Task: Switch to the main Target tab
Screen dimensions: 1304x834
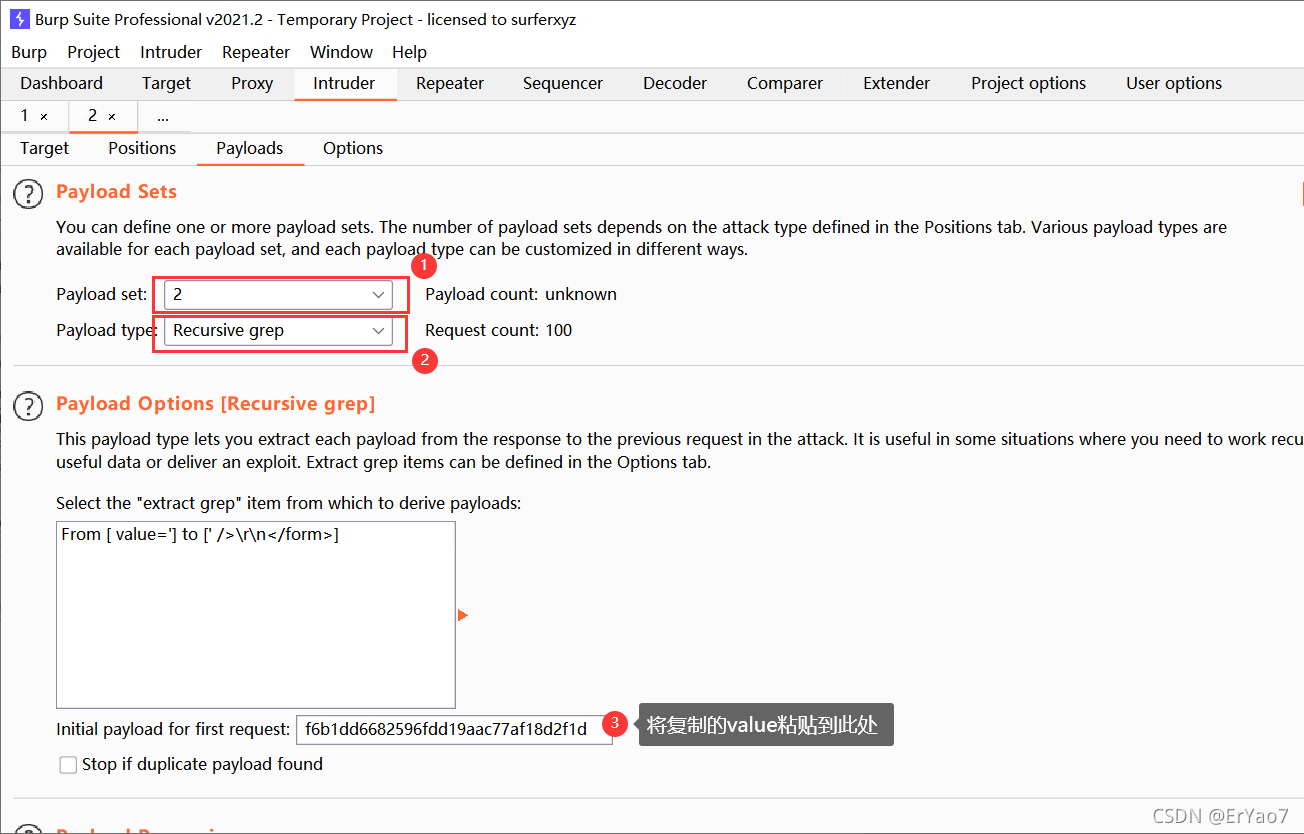Action: pyautogui.click(x=166, y=84)
